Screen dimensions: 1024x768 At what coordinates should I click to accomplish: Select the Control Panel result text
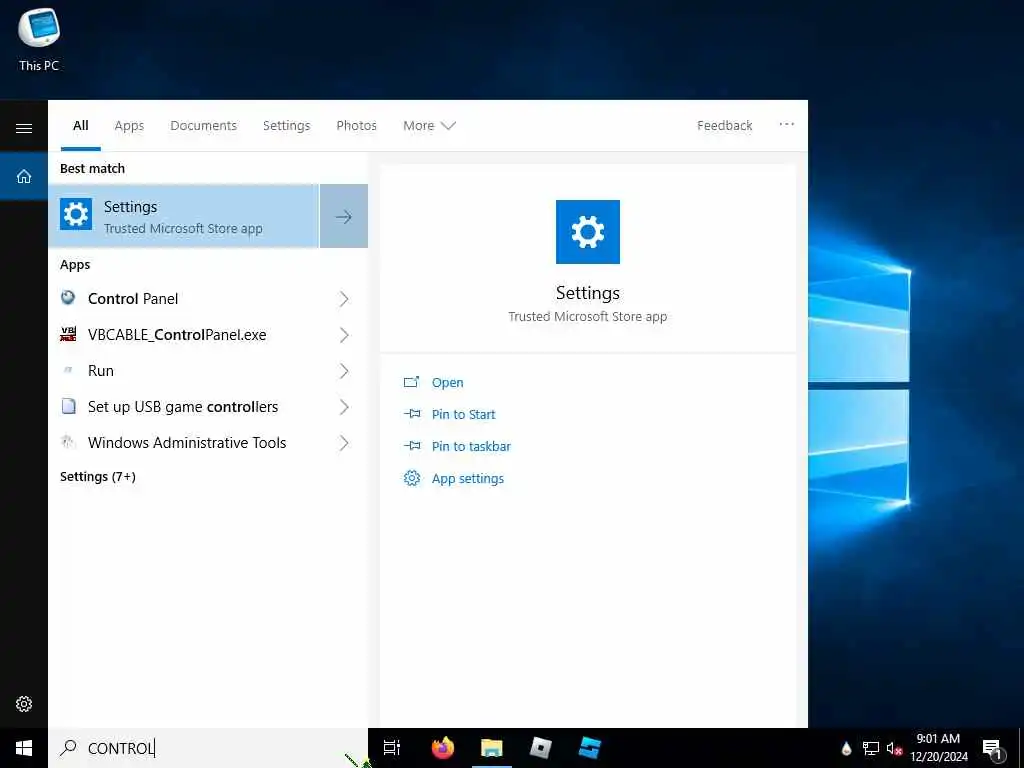coord(133,299)
